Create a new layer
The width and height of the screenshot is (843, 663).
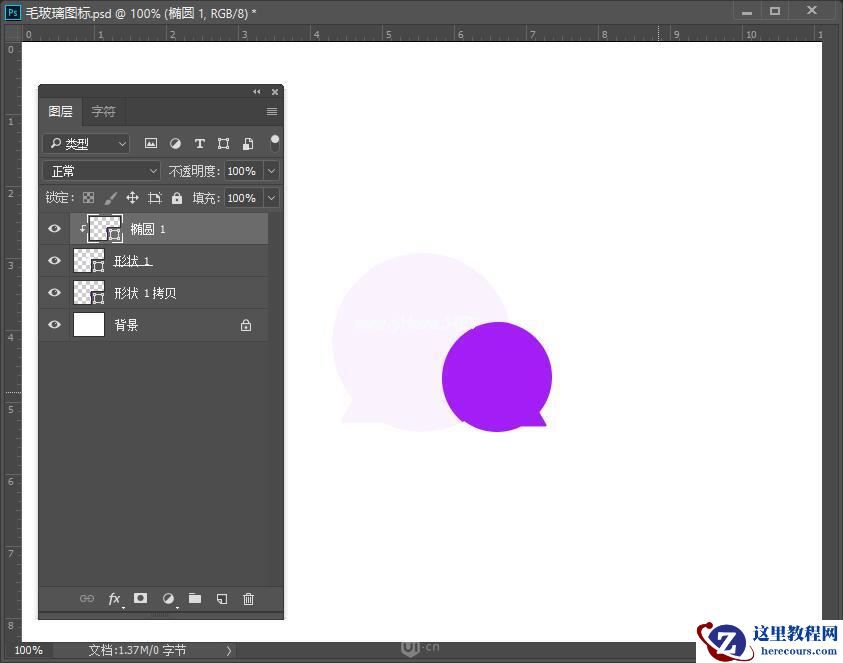221,599
